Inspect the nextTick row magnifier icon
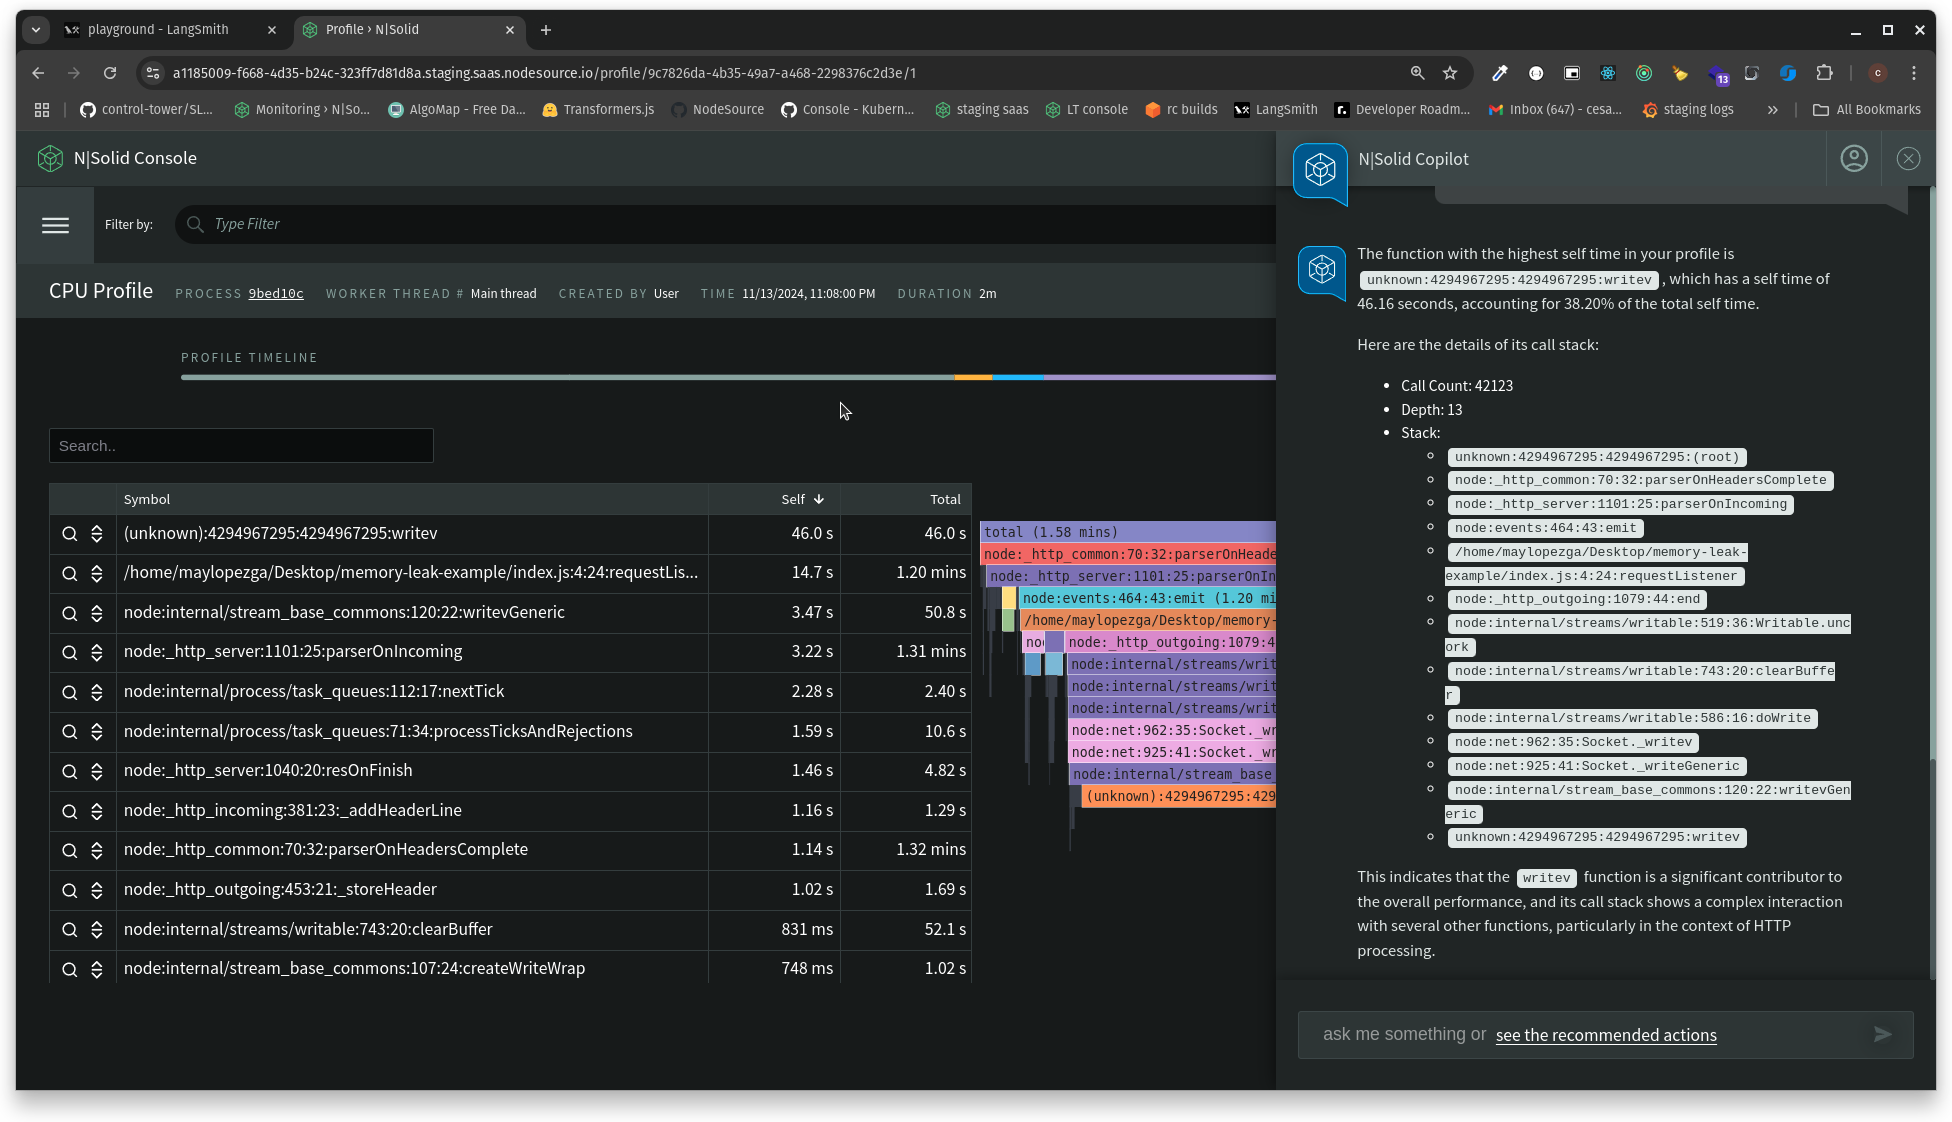 (x=69, y=692)
